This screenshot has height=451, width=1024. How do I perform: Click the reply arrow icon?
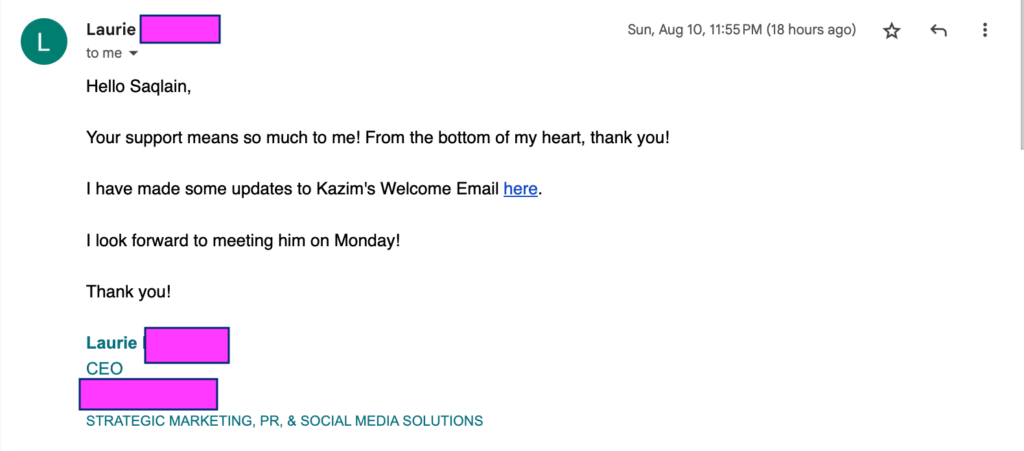tap(938, 31)
